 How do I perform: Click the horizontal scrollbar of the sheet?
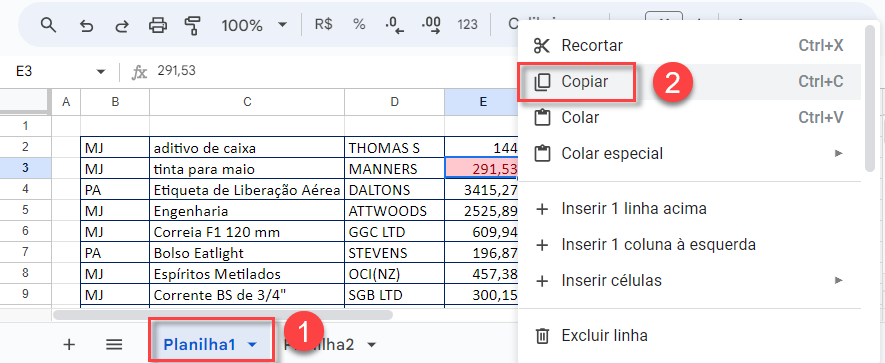223,315
